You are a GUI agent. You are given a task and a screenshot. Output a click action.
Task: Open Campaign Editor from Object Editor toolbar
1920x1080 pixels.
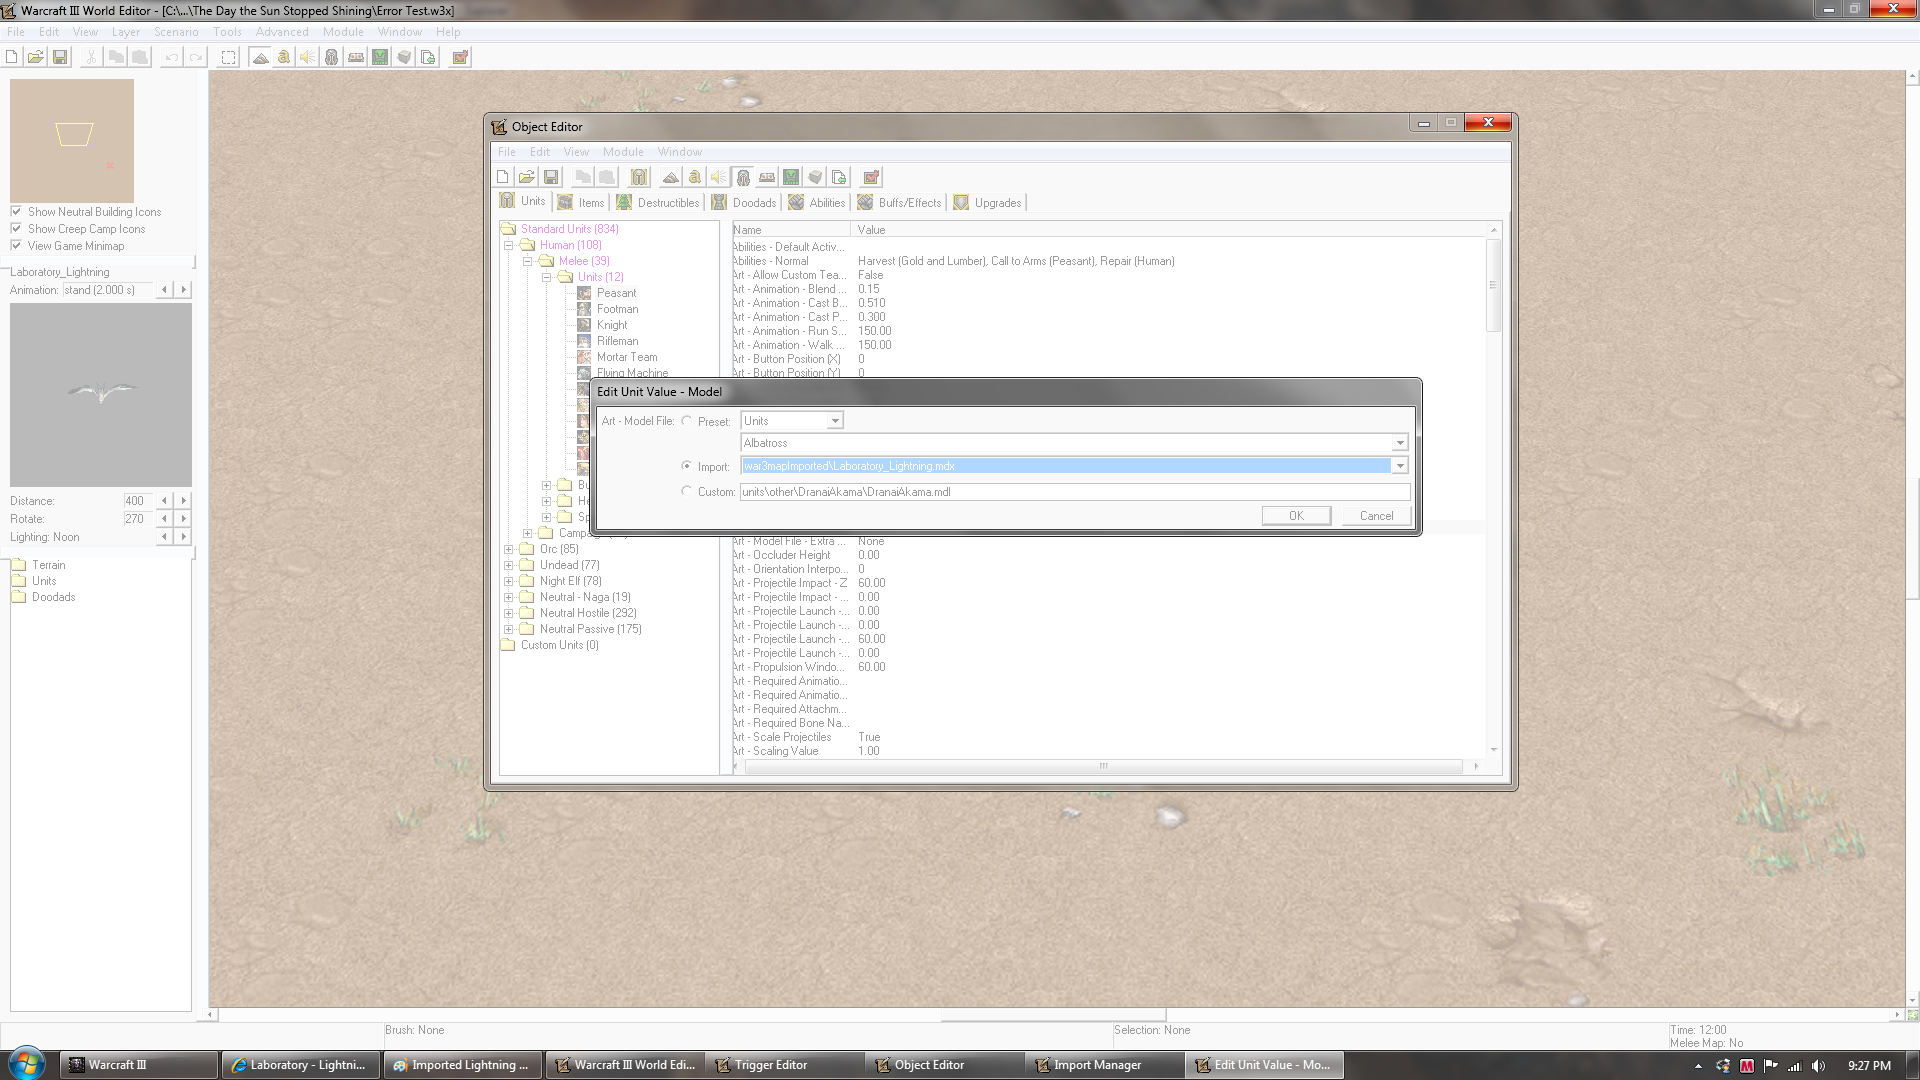pyautogui.click(x=767, y=177)
